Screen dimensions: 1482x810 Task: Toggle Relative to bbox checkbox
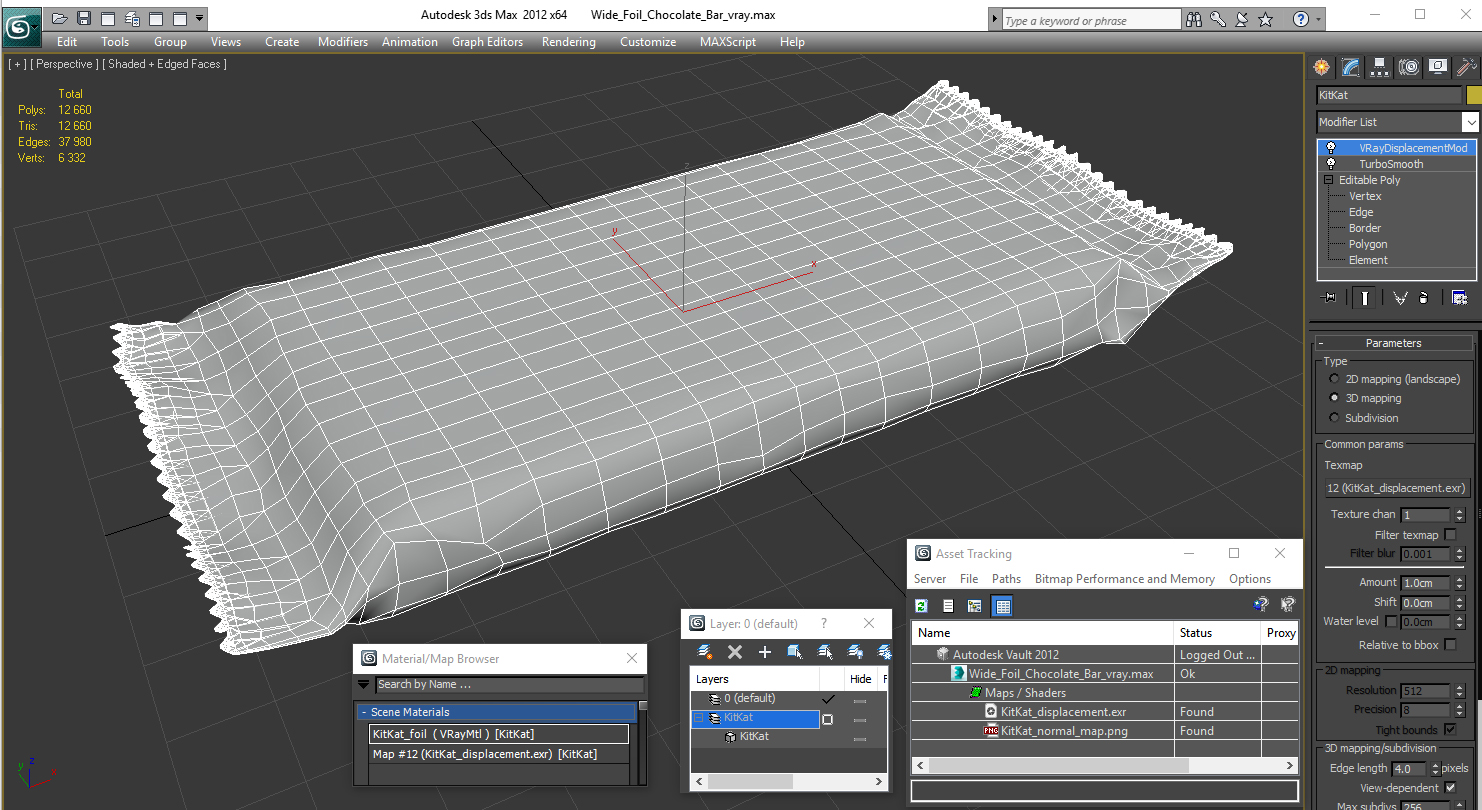tap(1451, 645)
